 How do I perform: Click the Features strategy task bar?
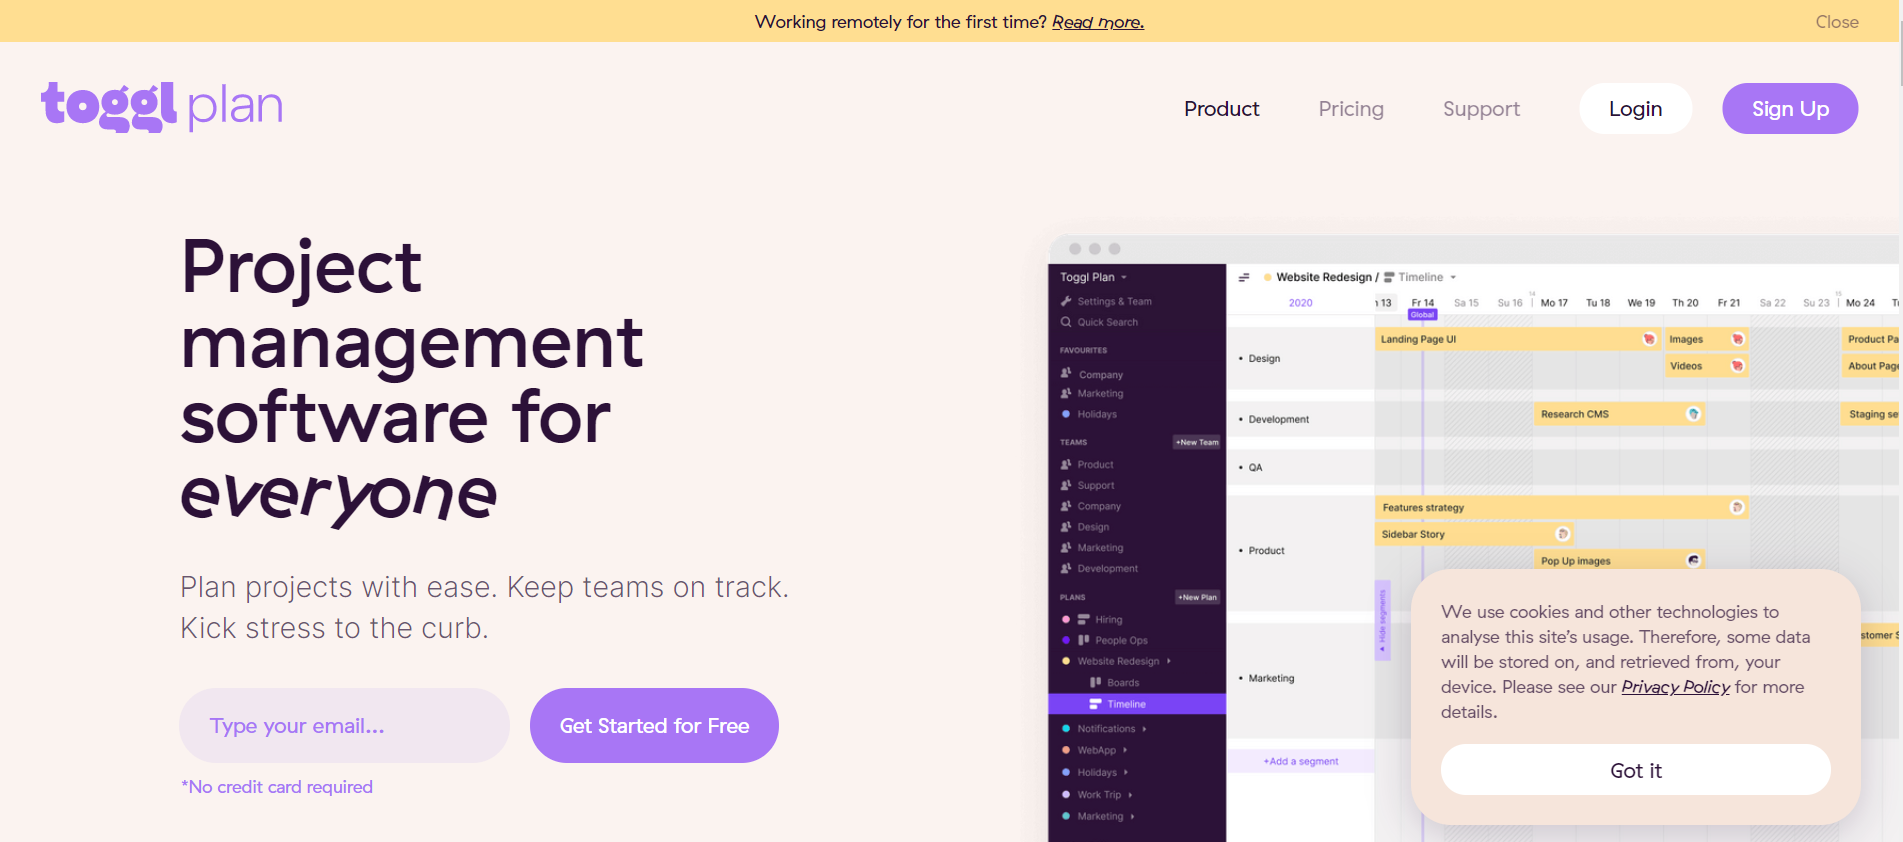tap(1562, 507)
